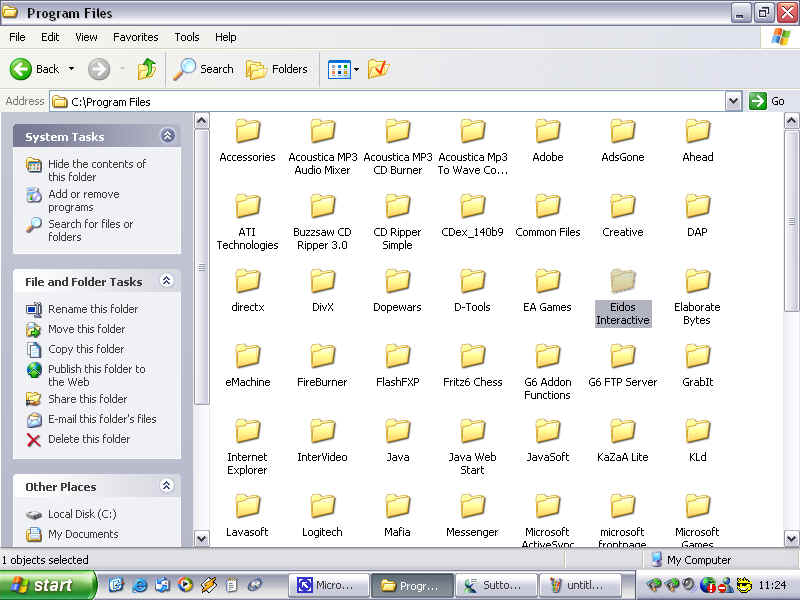Select the Buzzsaw CD Ripper 3.0 folder
The width and height of the screenshot is (800, 600).
[322, 223]
